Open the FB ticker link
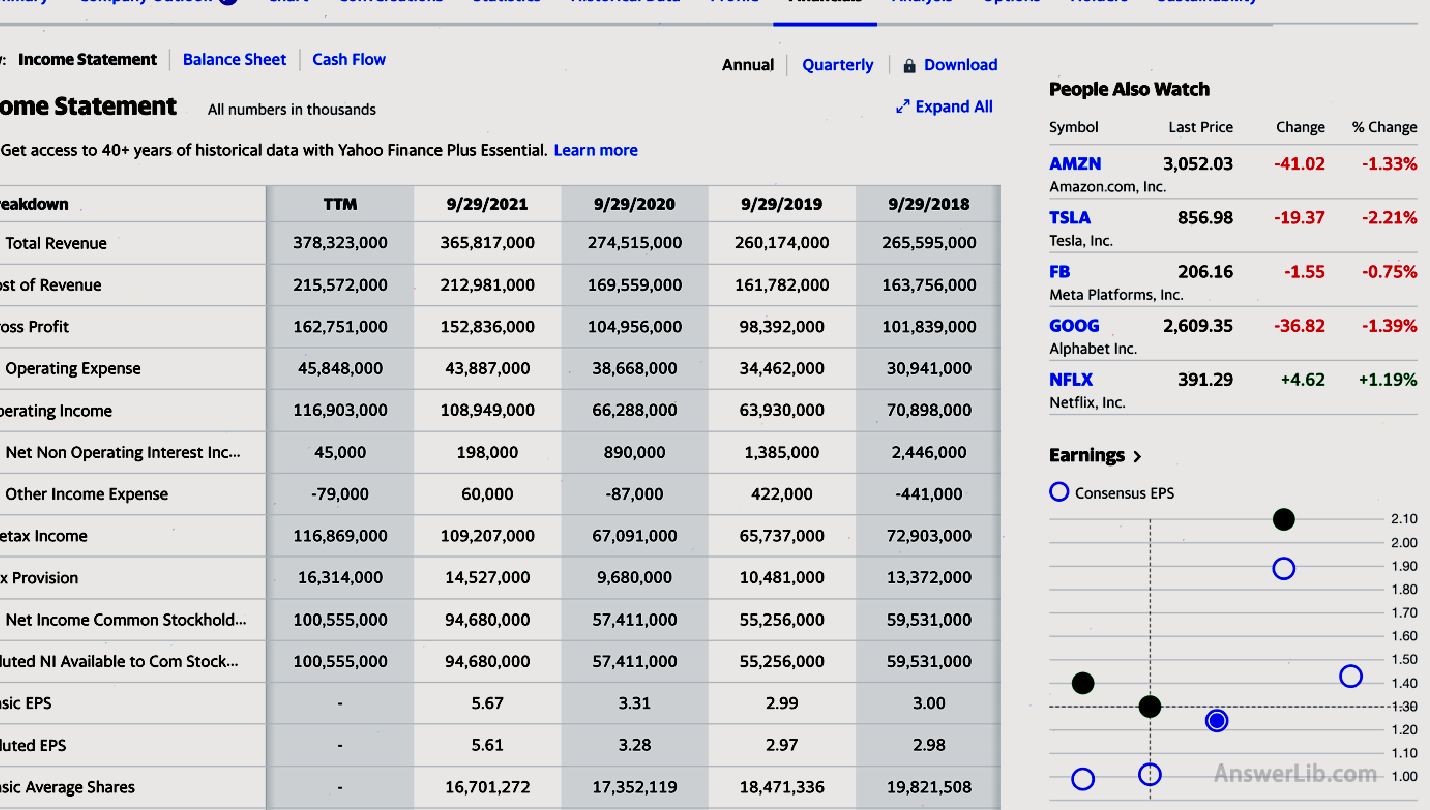Viewport: 1430px width, 810px height. (1059, 272)
